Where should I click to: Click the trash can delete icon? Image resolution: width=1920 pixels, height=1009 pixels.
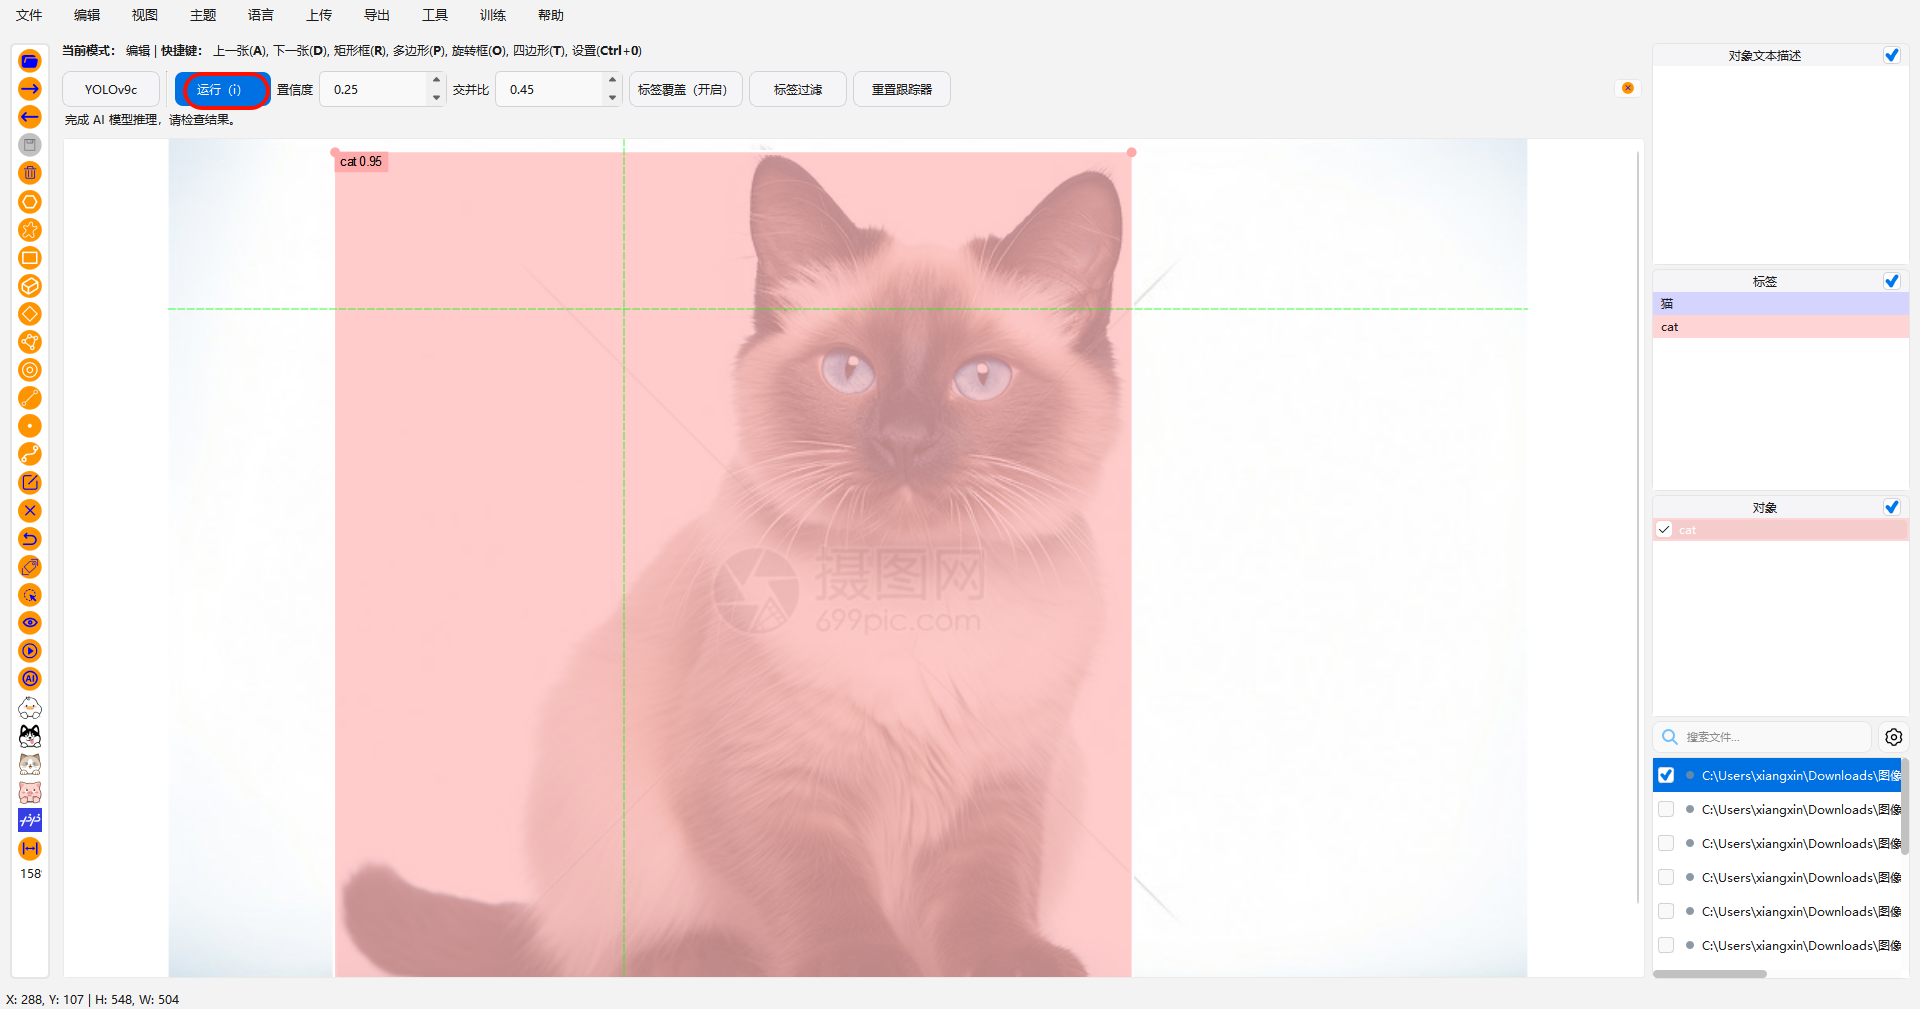(x=30, y=173)
